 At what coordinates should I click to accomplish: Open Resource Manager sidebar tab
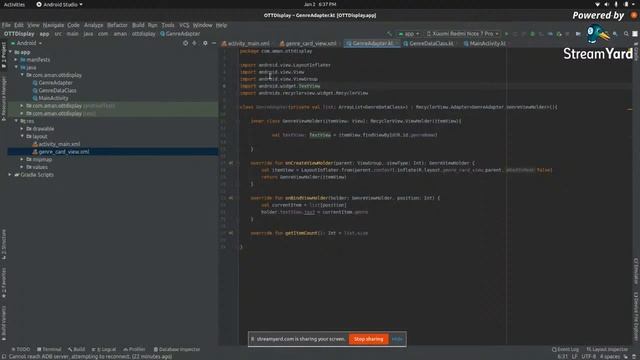click(3, 100)
